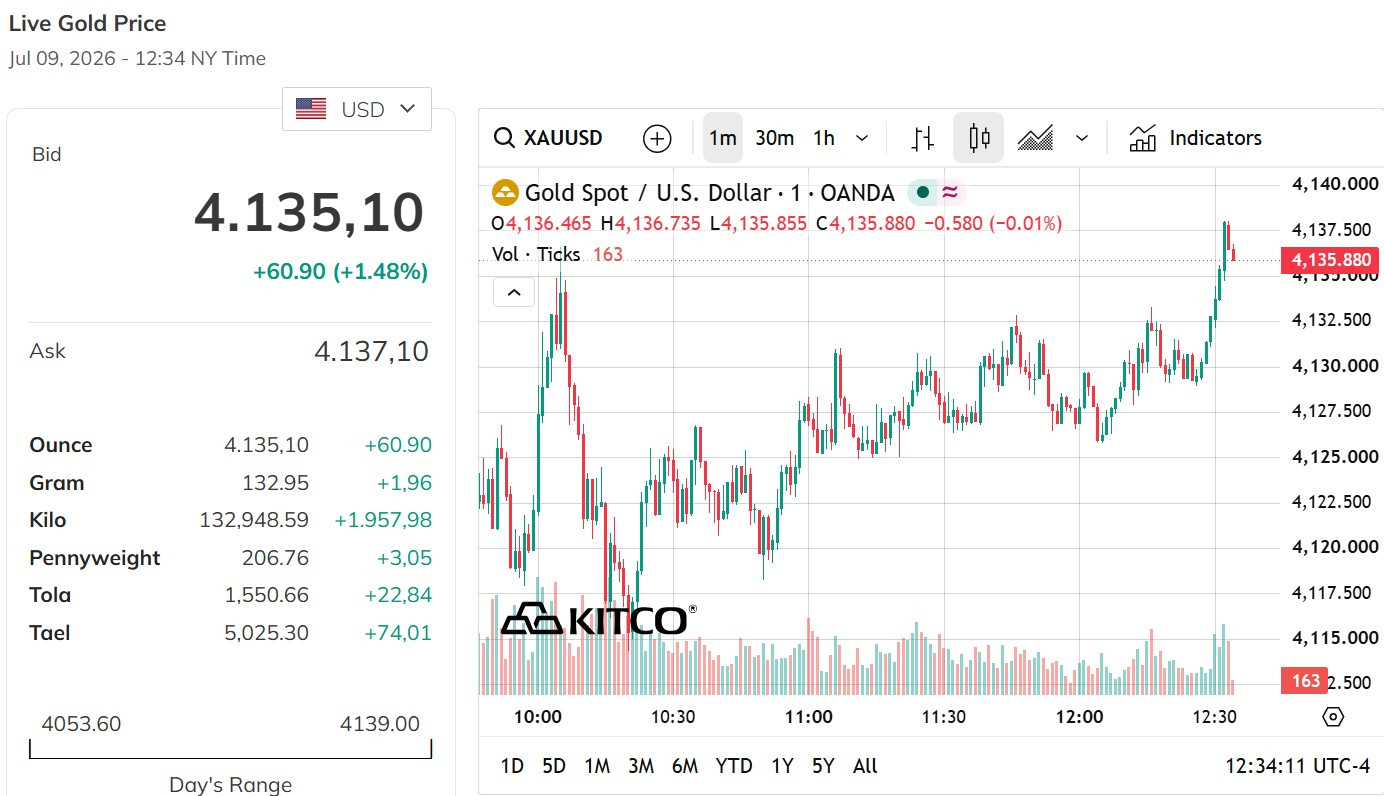Viewport: 1384px width, 796px height.
Task: Open the USD currency dropdown
Action: tap(357, 109)
